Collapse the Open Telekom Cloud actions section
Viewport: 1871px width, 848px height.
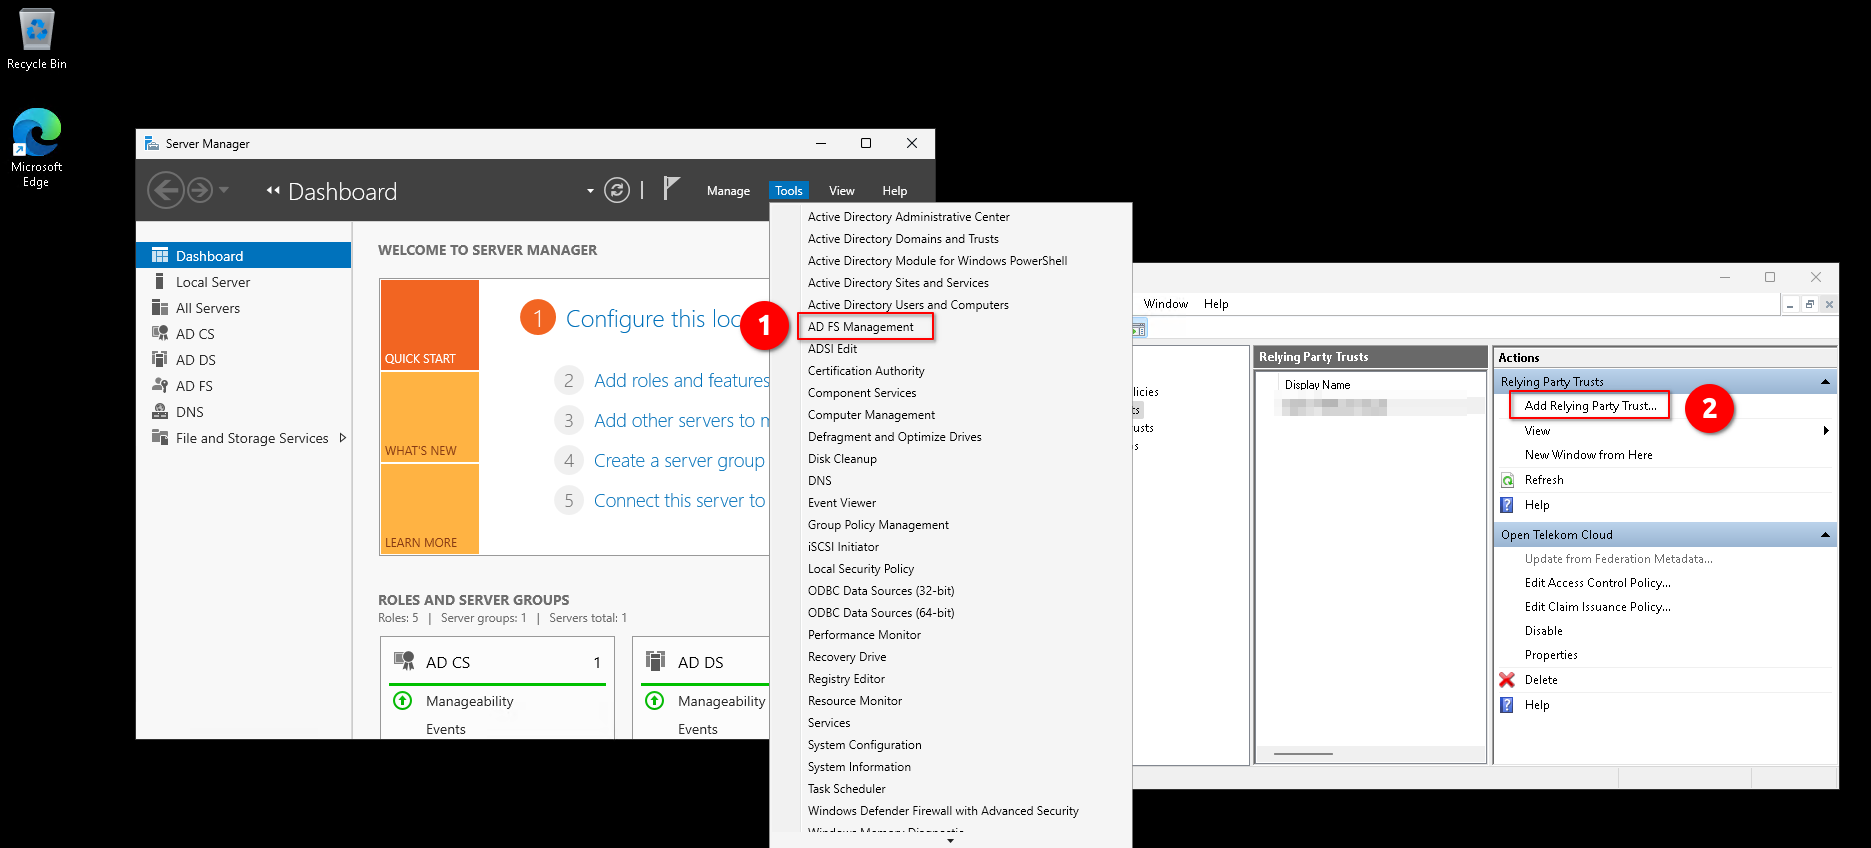click(1825, 535)
